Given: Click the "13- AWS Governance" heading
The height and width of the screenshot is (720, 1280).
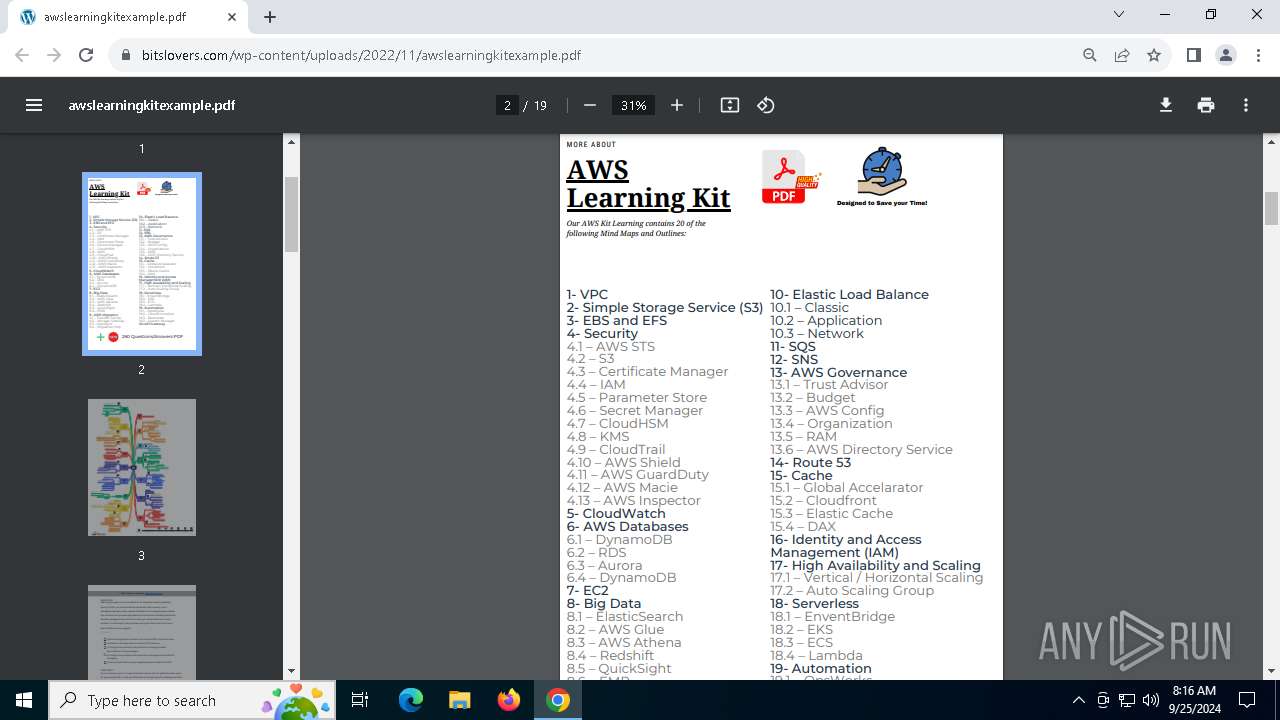Looking at the screenshot, I should (838, 373).
